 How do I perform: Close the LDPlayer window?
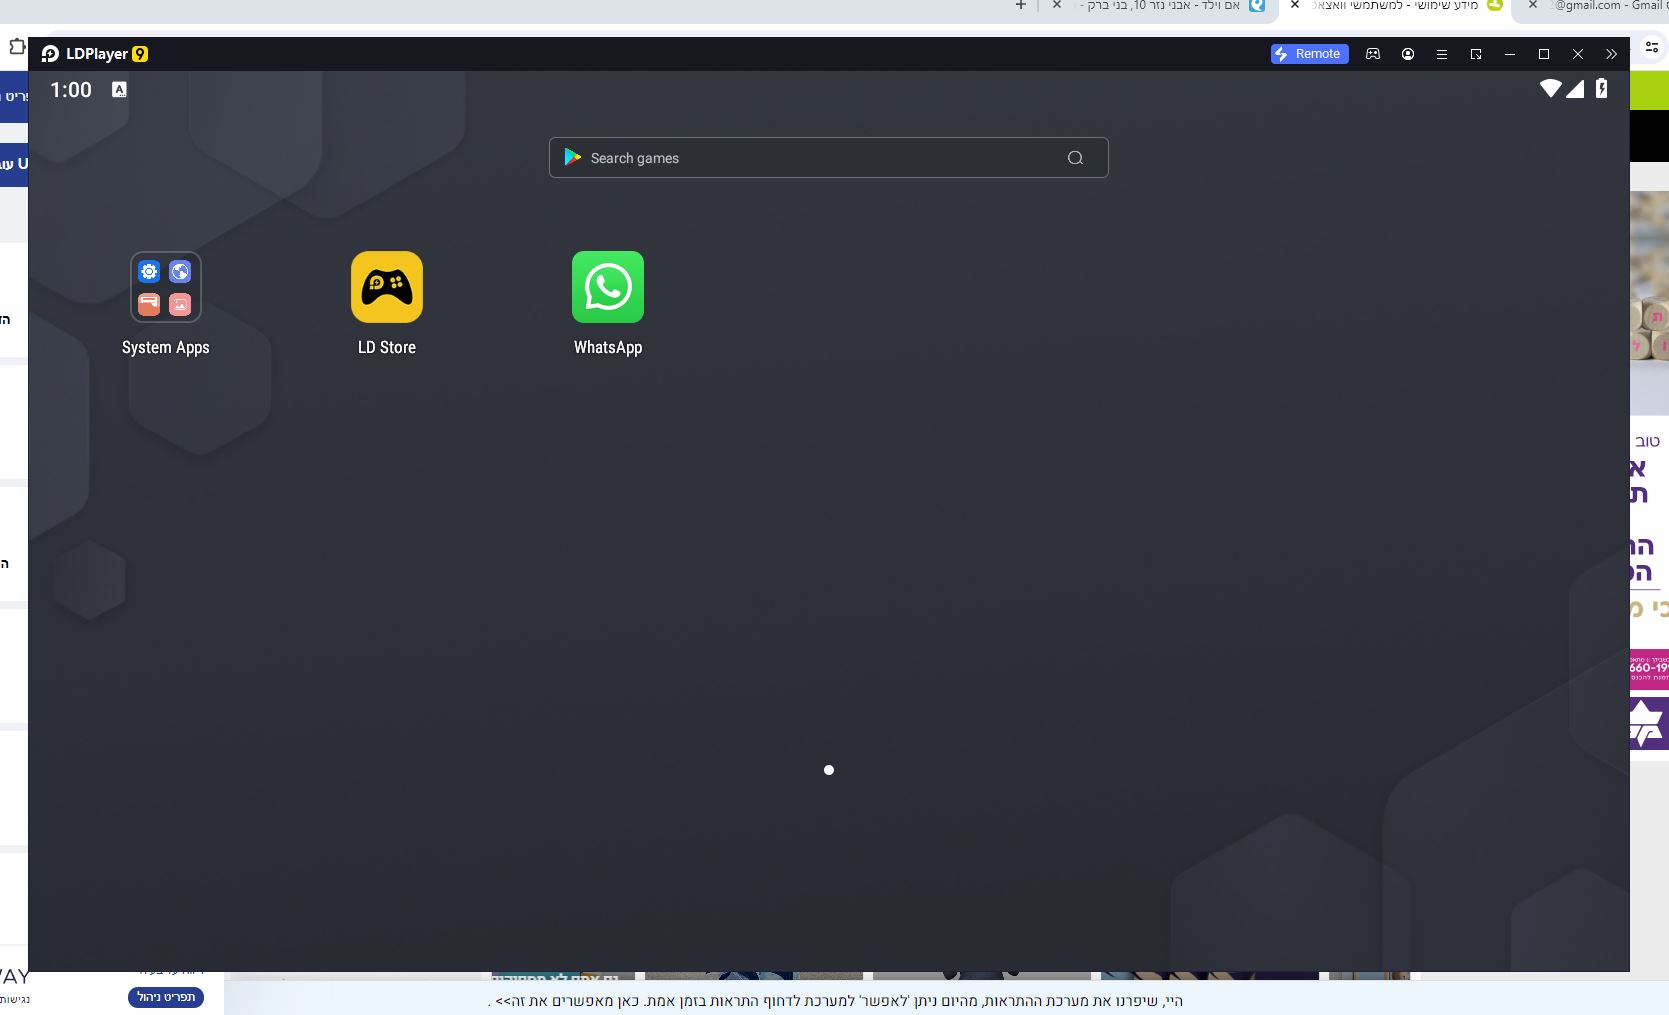click(1578, 54)
